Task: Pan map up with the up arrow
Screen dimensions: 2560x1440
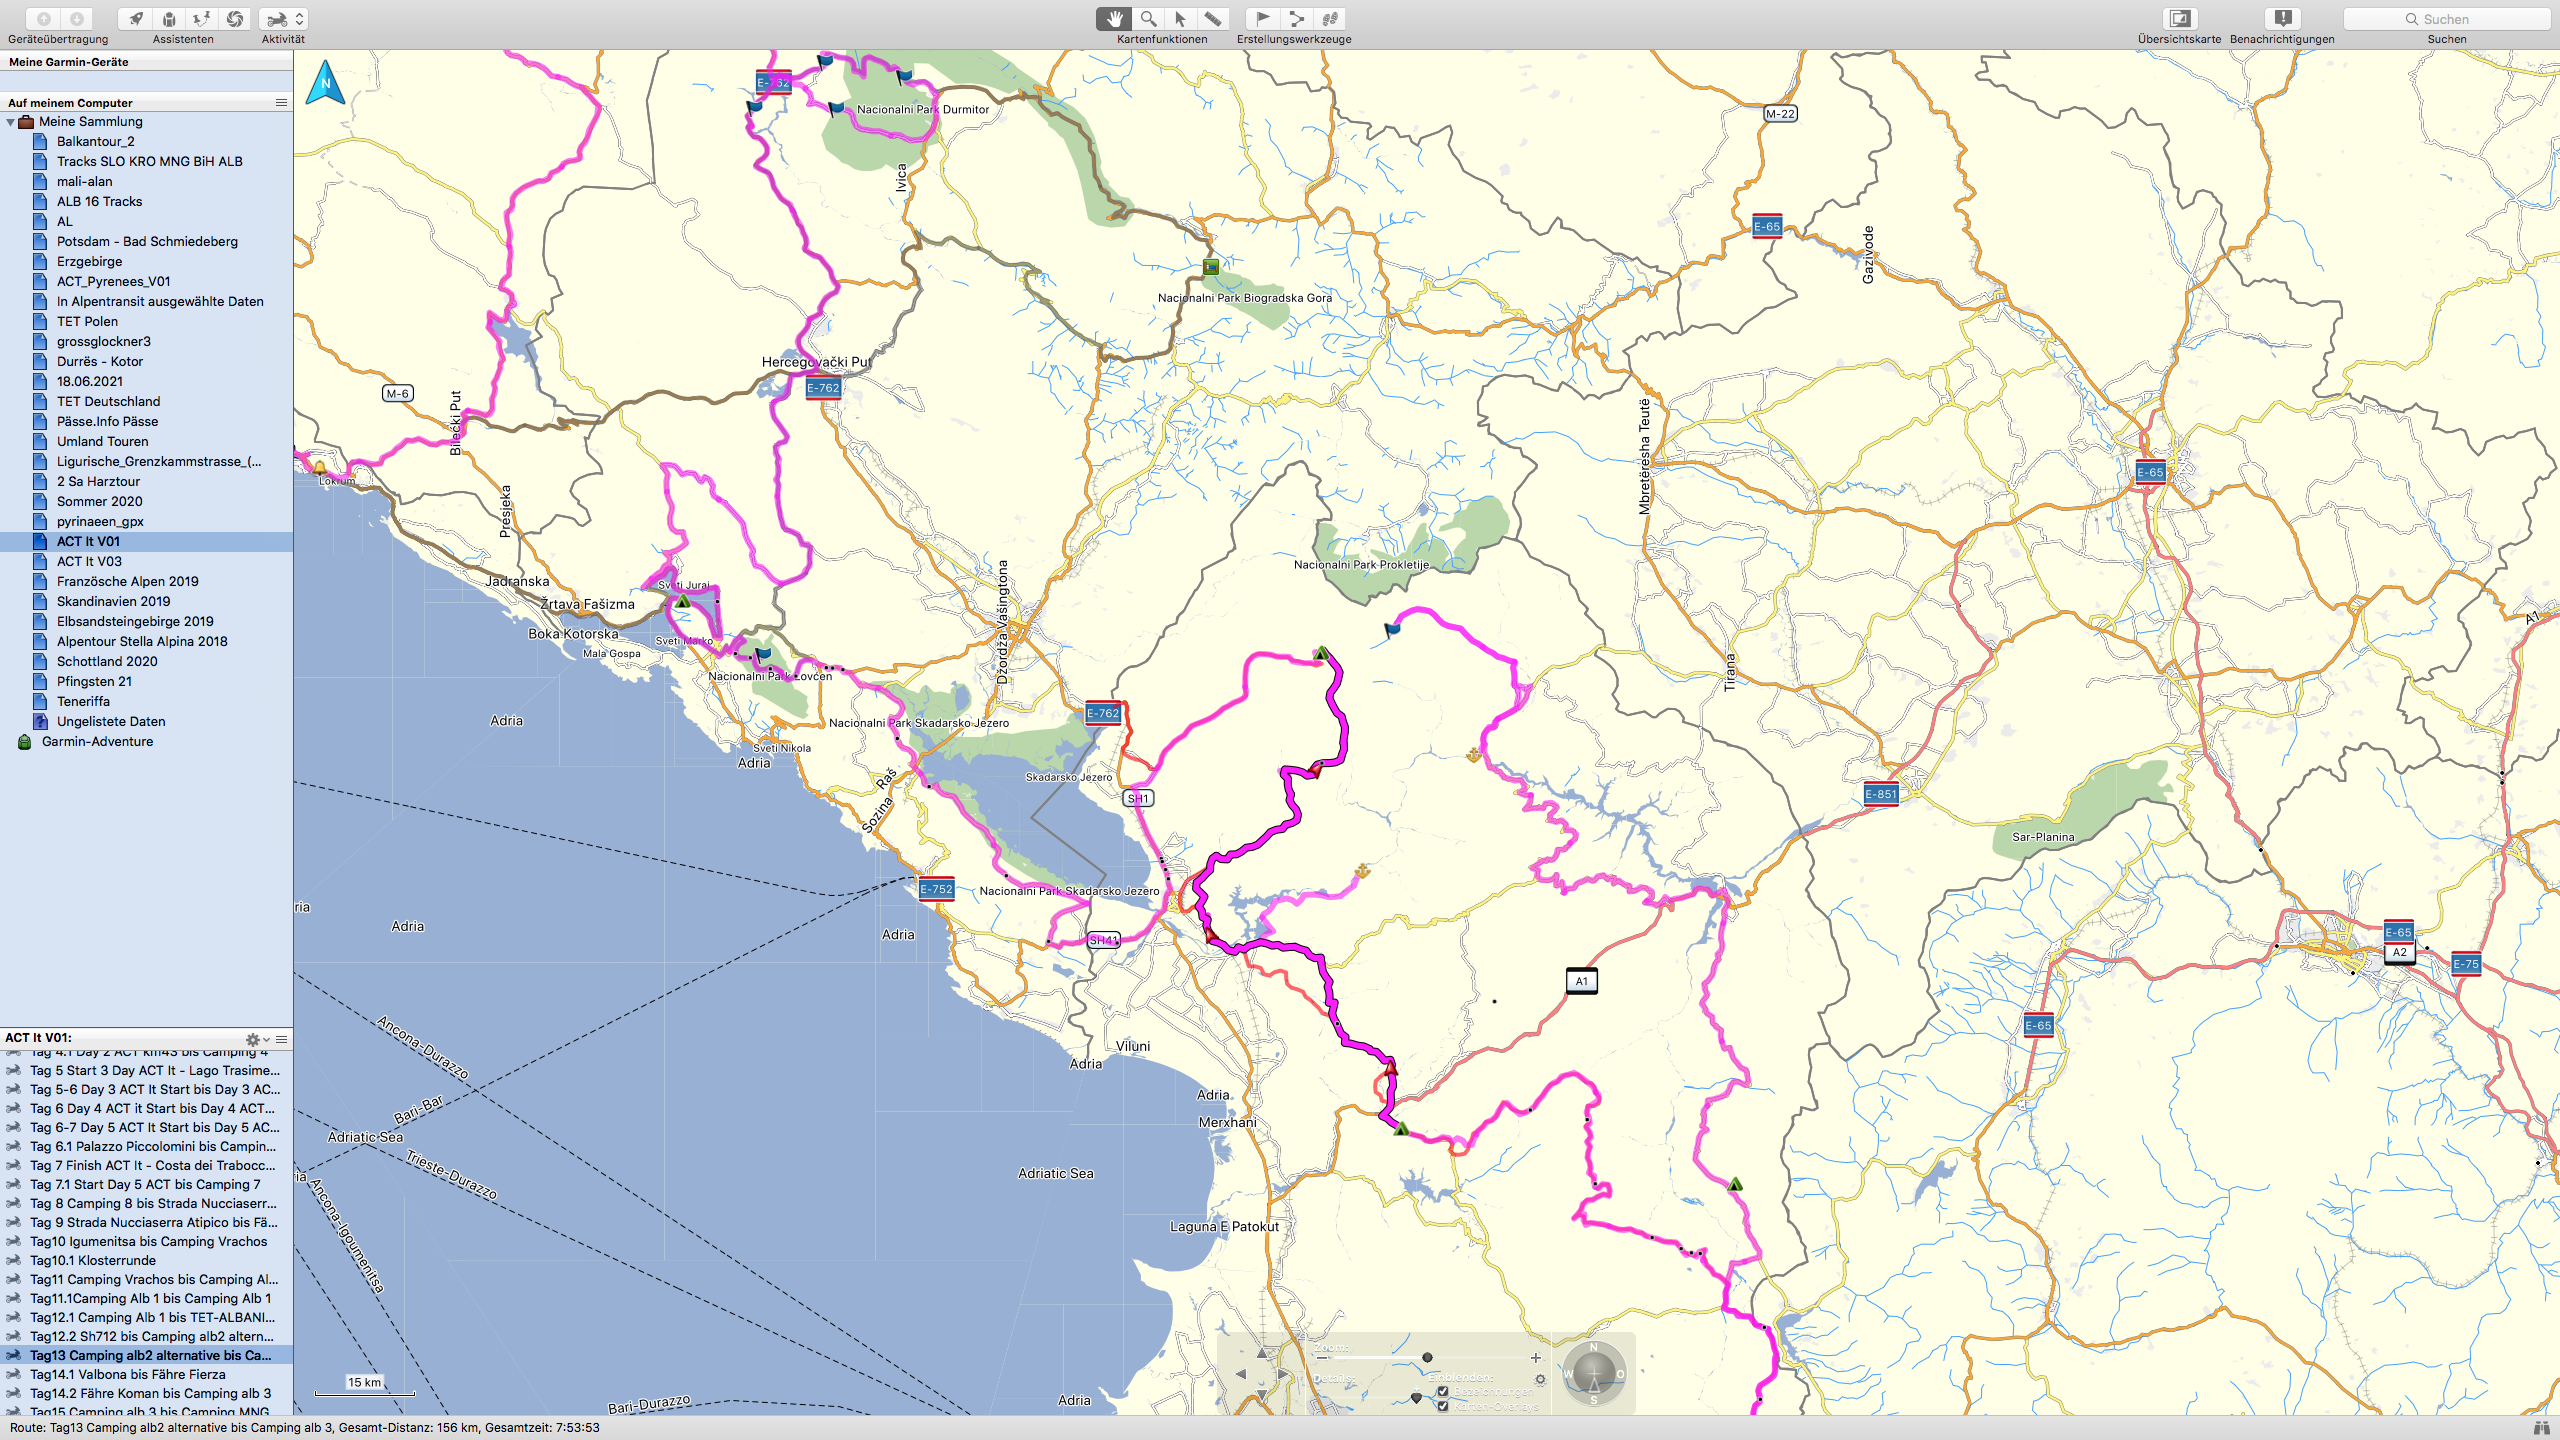Action: tap(1262, 1353)
